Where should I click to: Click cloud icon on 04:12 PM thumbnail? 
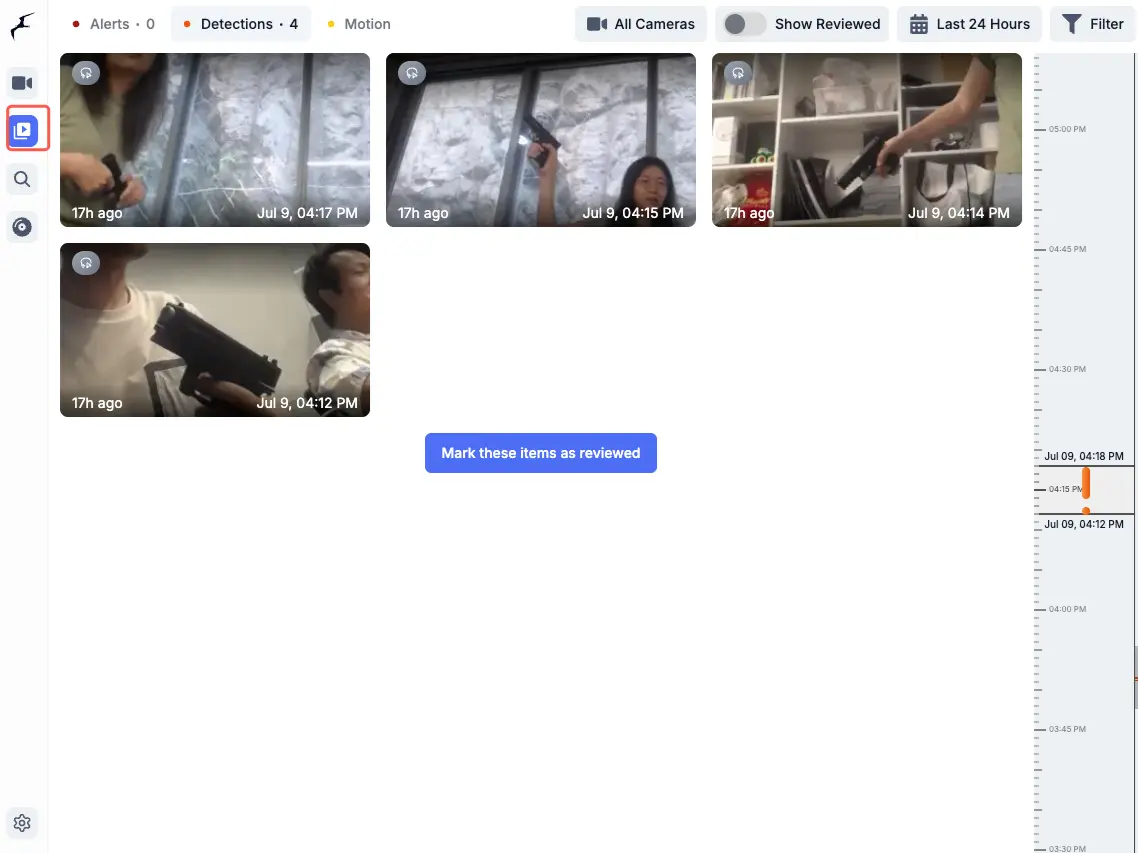[86, 263]
